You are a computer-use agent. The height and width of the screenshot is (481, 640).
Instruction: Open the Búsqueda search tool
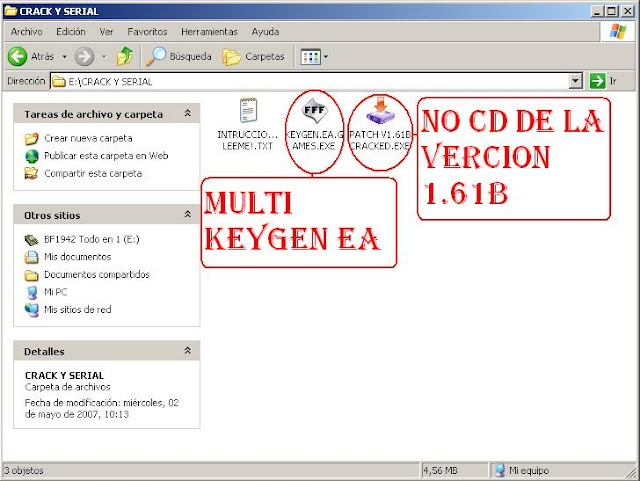pos(179,56)
